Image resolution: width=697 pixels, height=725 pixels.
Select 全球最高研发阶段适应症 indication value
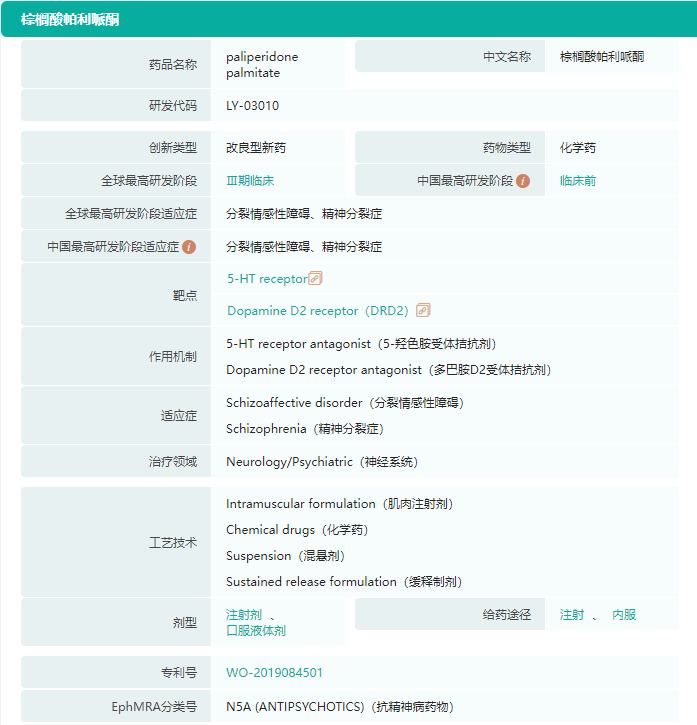click(x=304, y=214)
